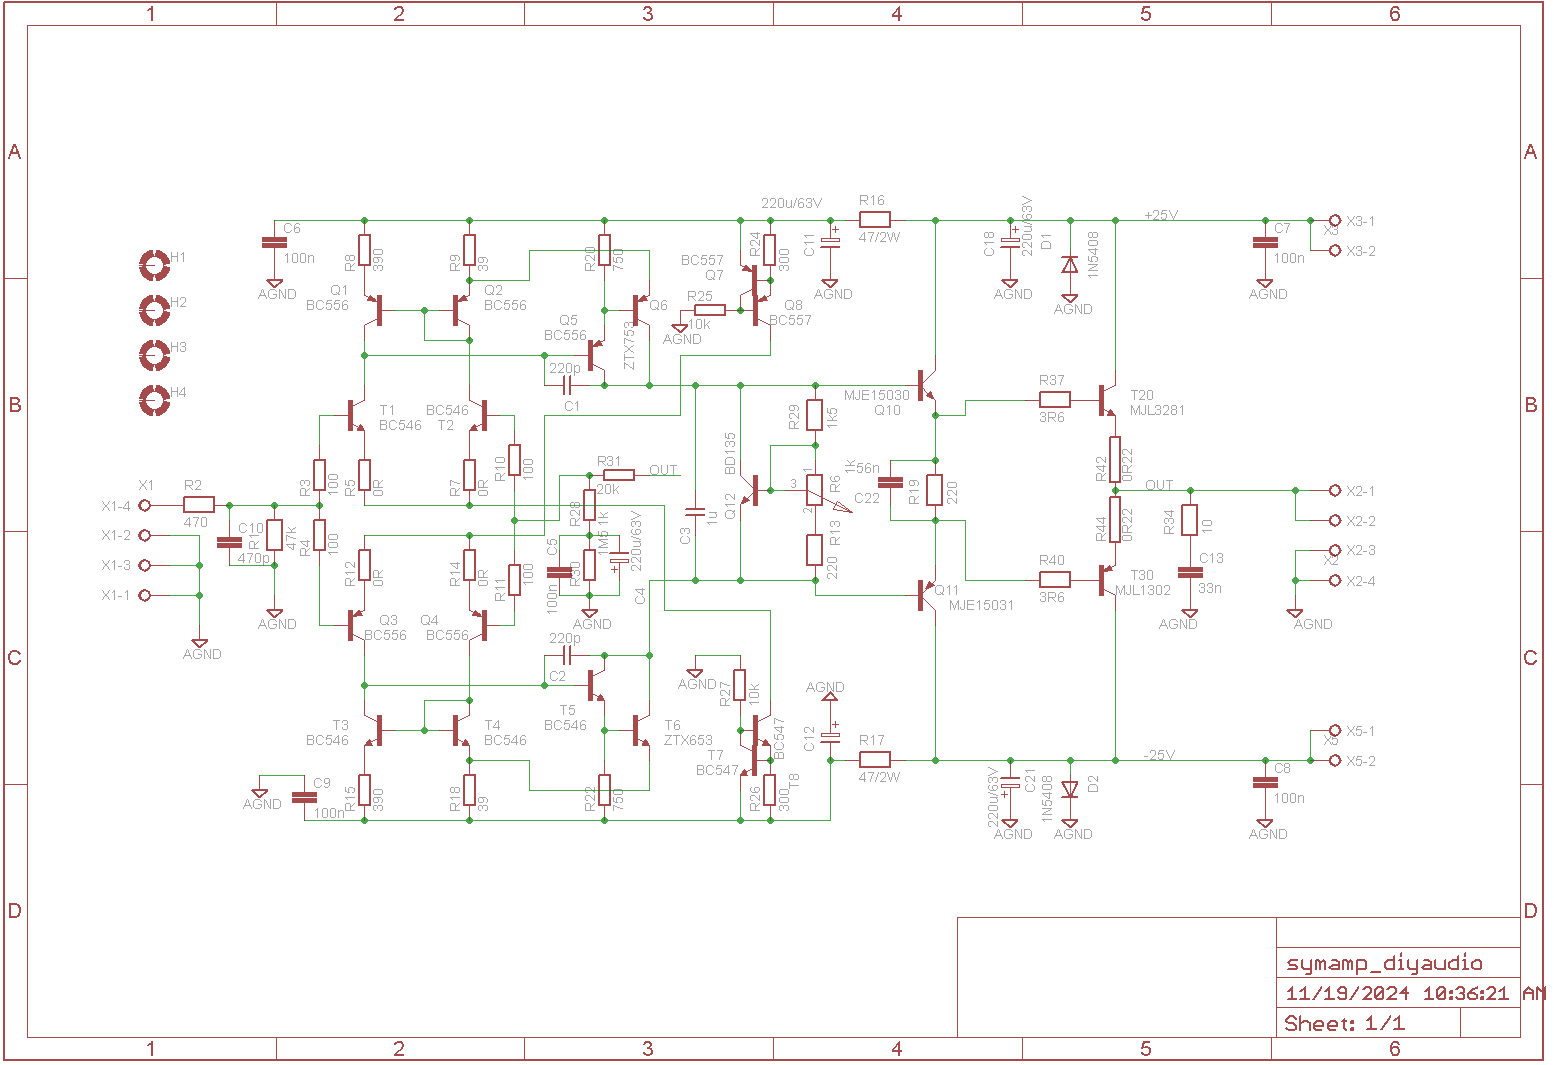Click resistor R40 3R6 symbol
Image resolution: width=1554 pixels, height=1065 pixels.
1054,580
